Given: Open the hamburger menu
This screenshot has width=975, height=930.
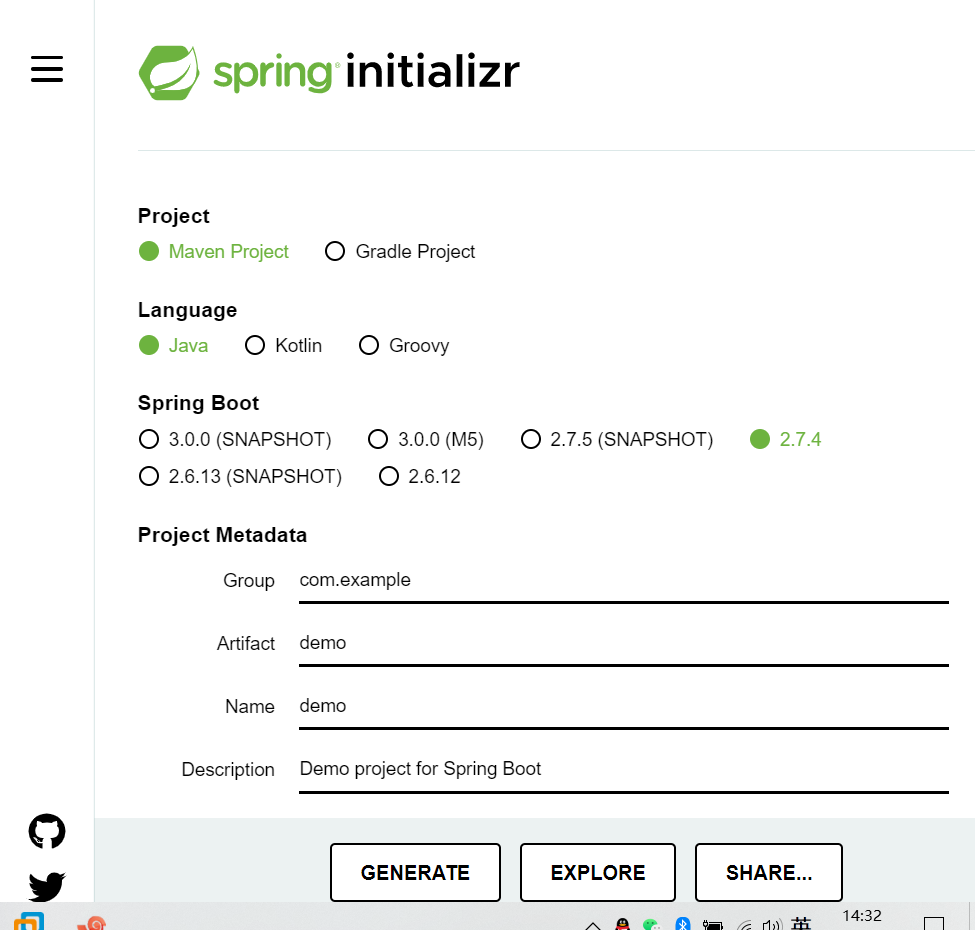Looking at the screenshot, I should point(47,69).
